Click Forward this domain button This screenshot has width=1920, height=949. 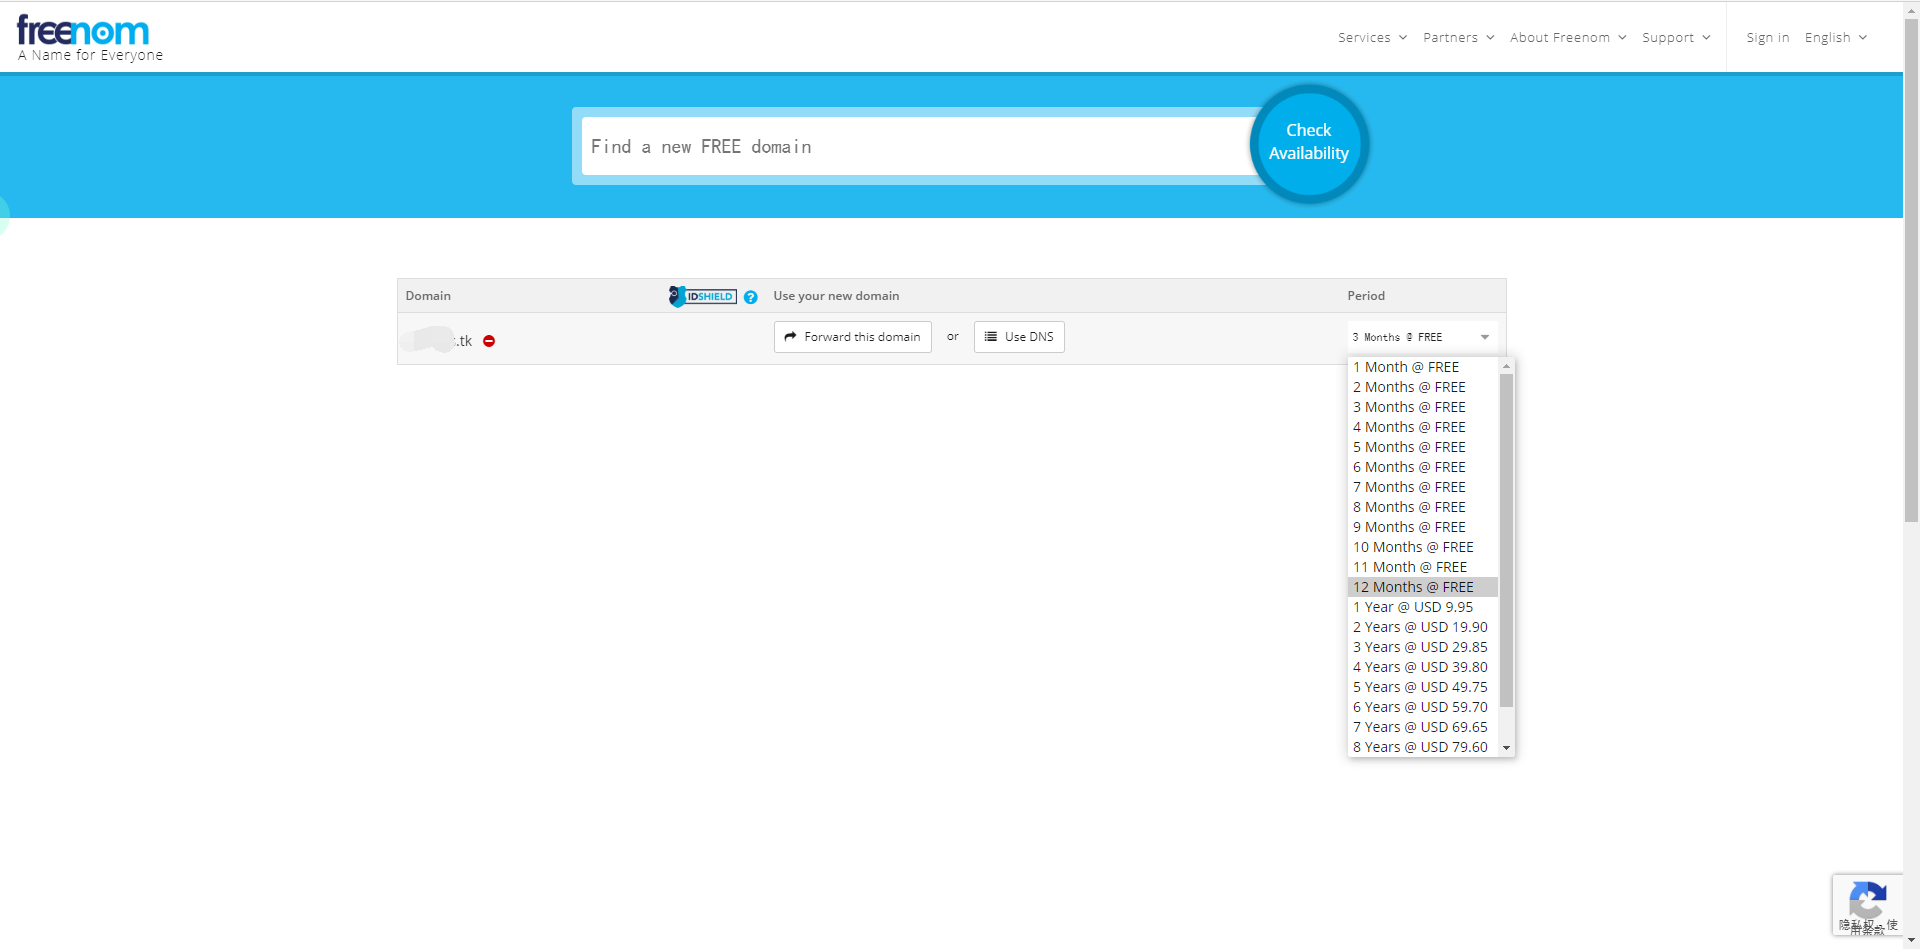pyautogui.click(x=853, y=337)
